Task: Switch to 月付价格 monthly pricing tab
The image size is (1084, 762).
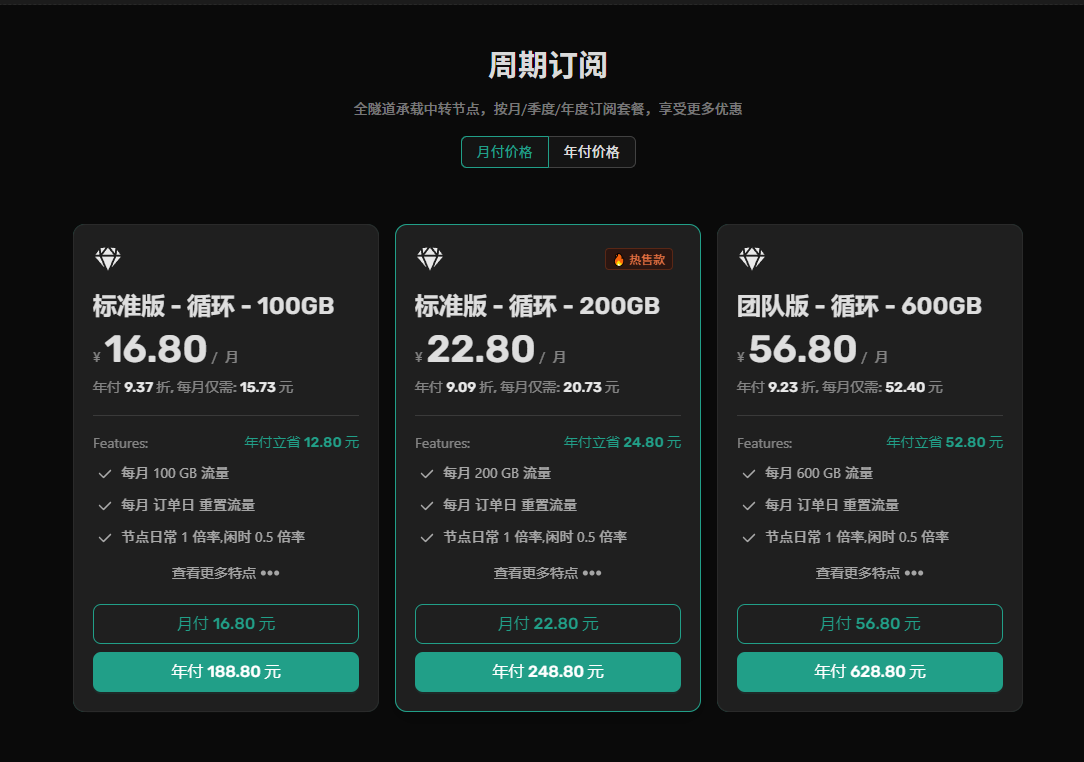Action: [x=505, y=152]
